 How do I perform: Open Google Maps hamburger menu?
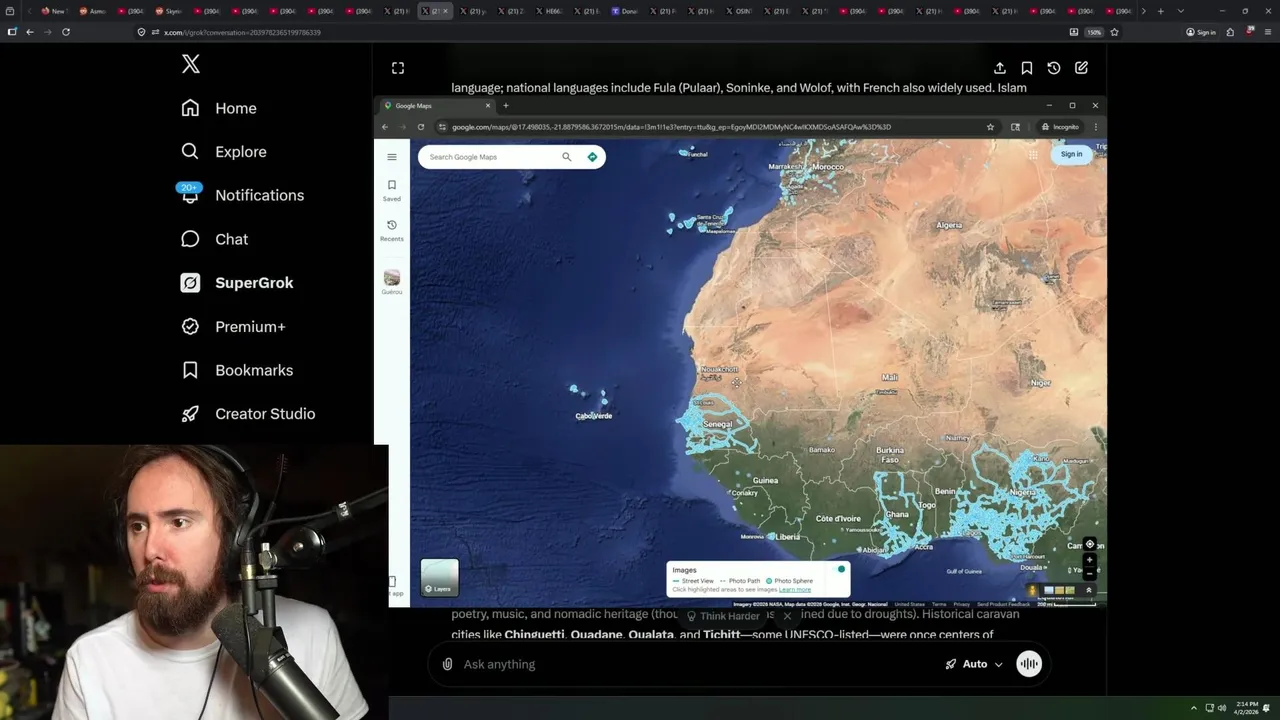(x=392, y=157)
